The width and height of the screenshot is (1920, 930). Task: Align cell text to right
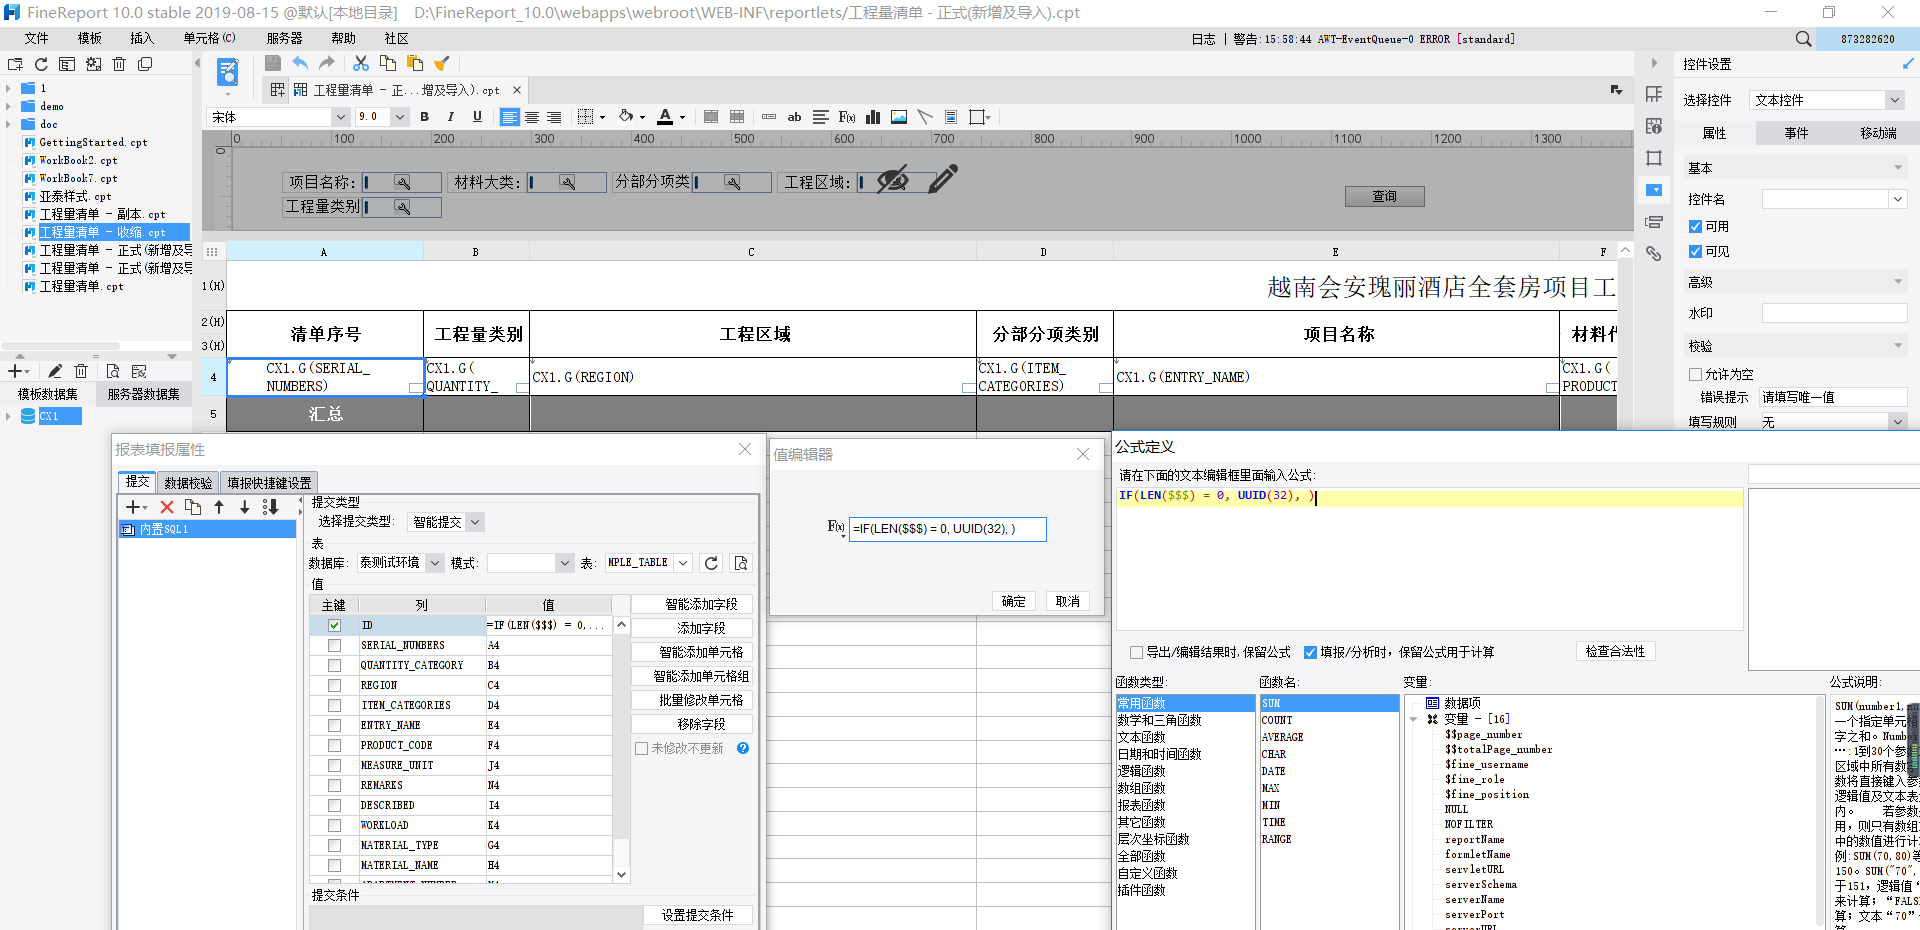point(554,117)
